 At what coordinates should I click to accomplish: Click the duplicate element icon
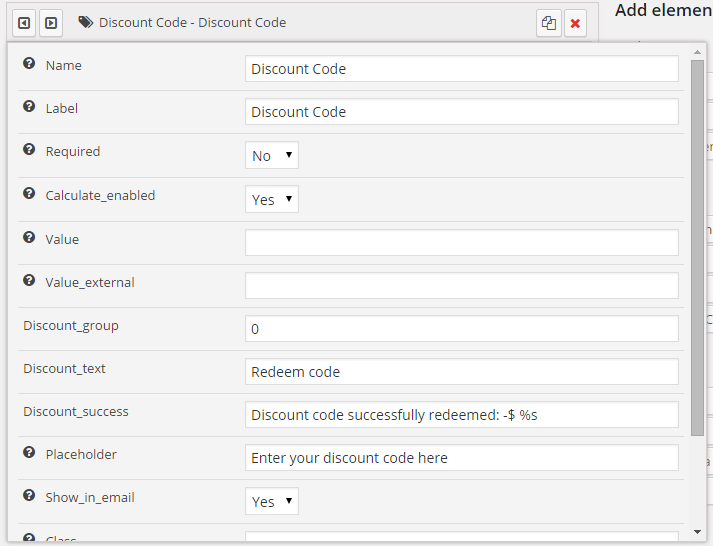[x=548, y=23]
